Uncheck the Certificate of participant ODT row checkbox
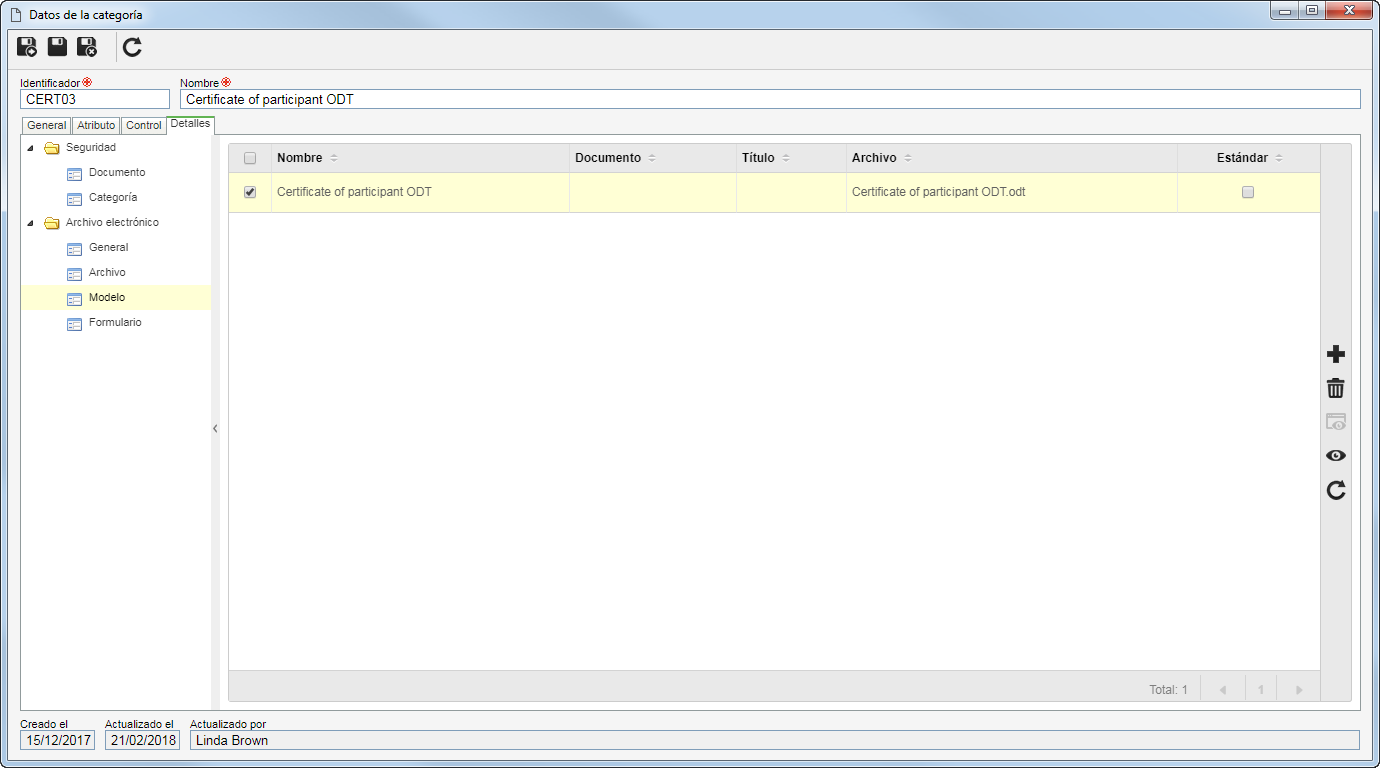1380x768 pixels. pyautogui.click(x=250, y=192)
